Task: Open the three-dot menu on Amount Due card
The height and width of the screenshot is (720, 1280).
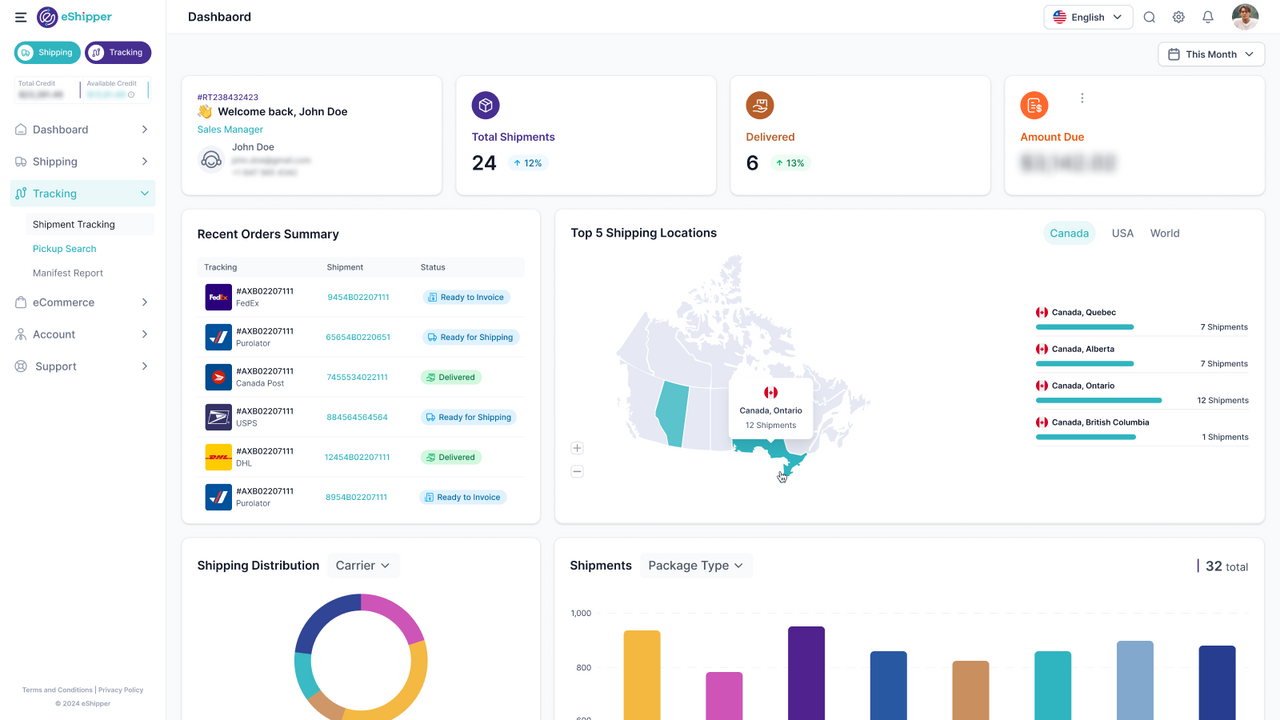Action: [x=1082, y=97]
